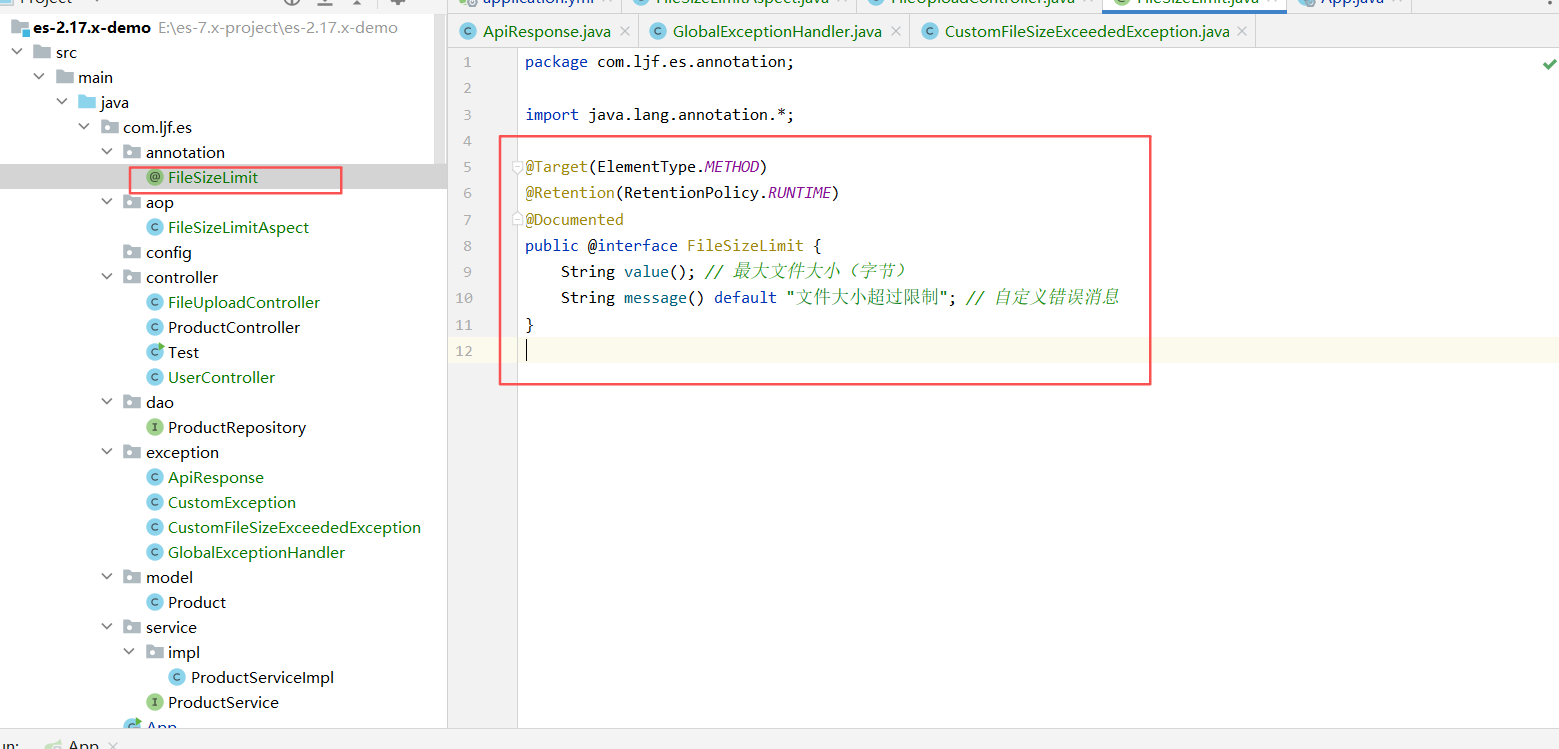Collapse the impl package
The image size is (1559, 749).
[x=130, y=652]
